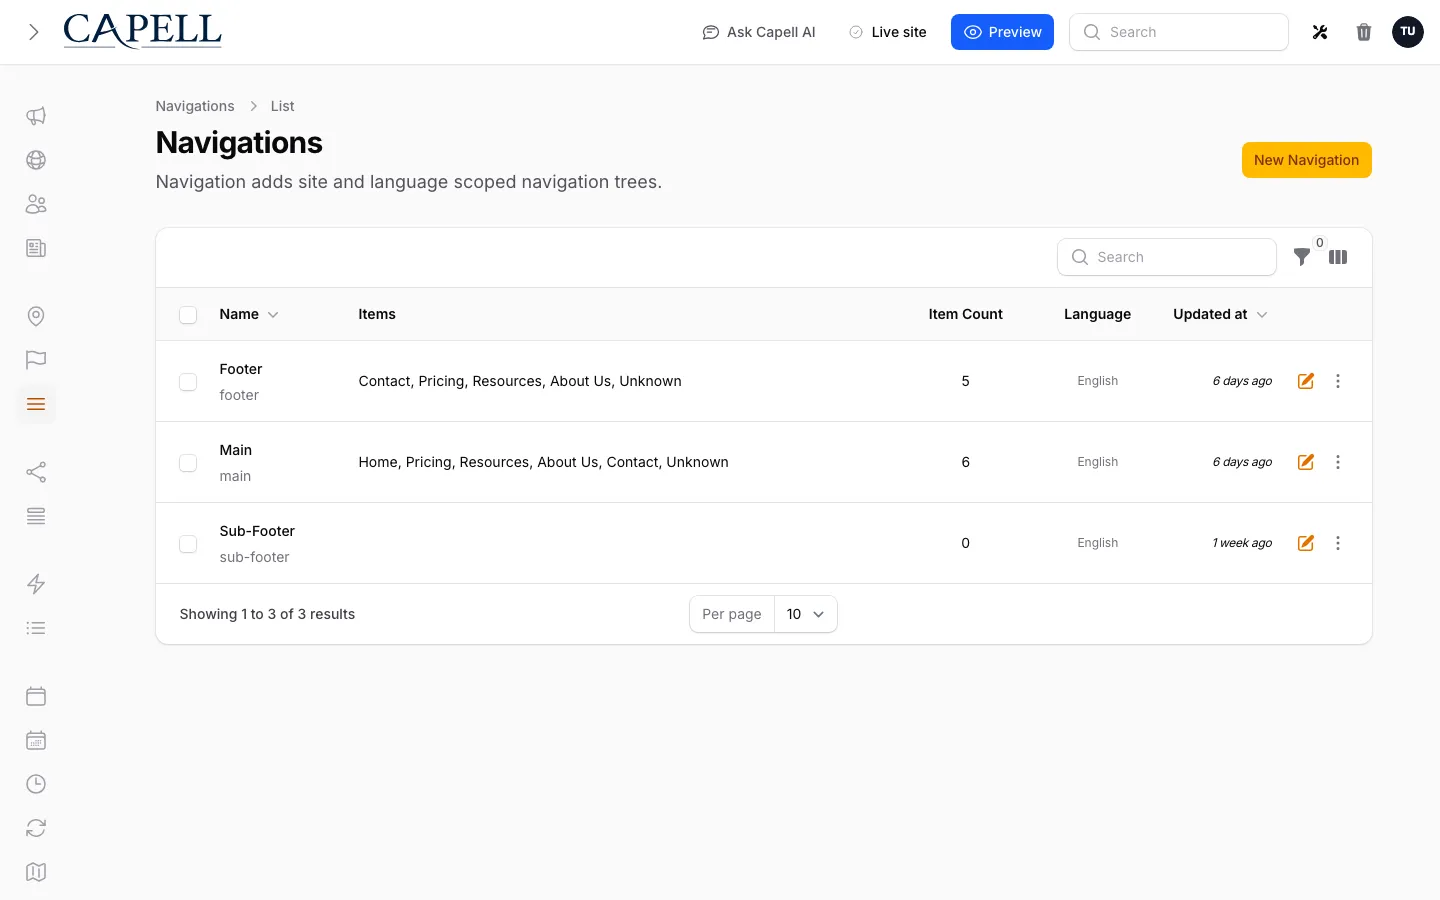Check the select-all header checkbox
This screenshot has height=900, width=1440.
pos(188,315)
